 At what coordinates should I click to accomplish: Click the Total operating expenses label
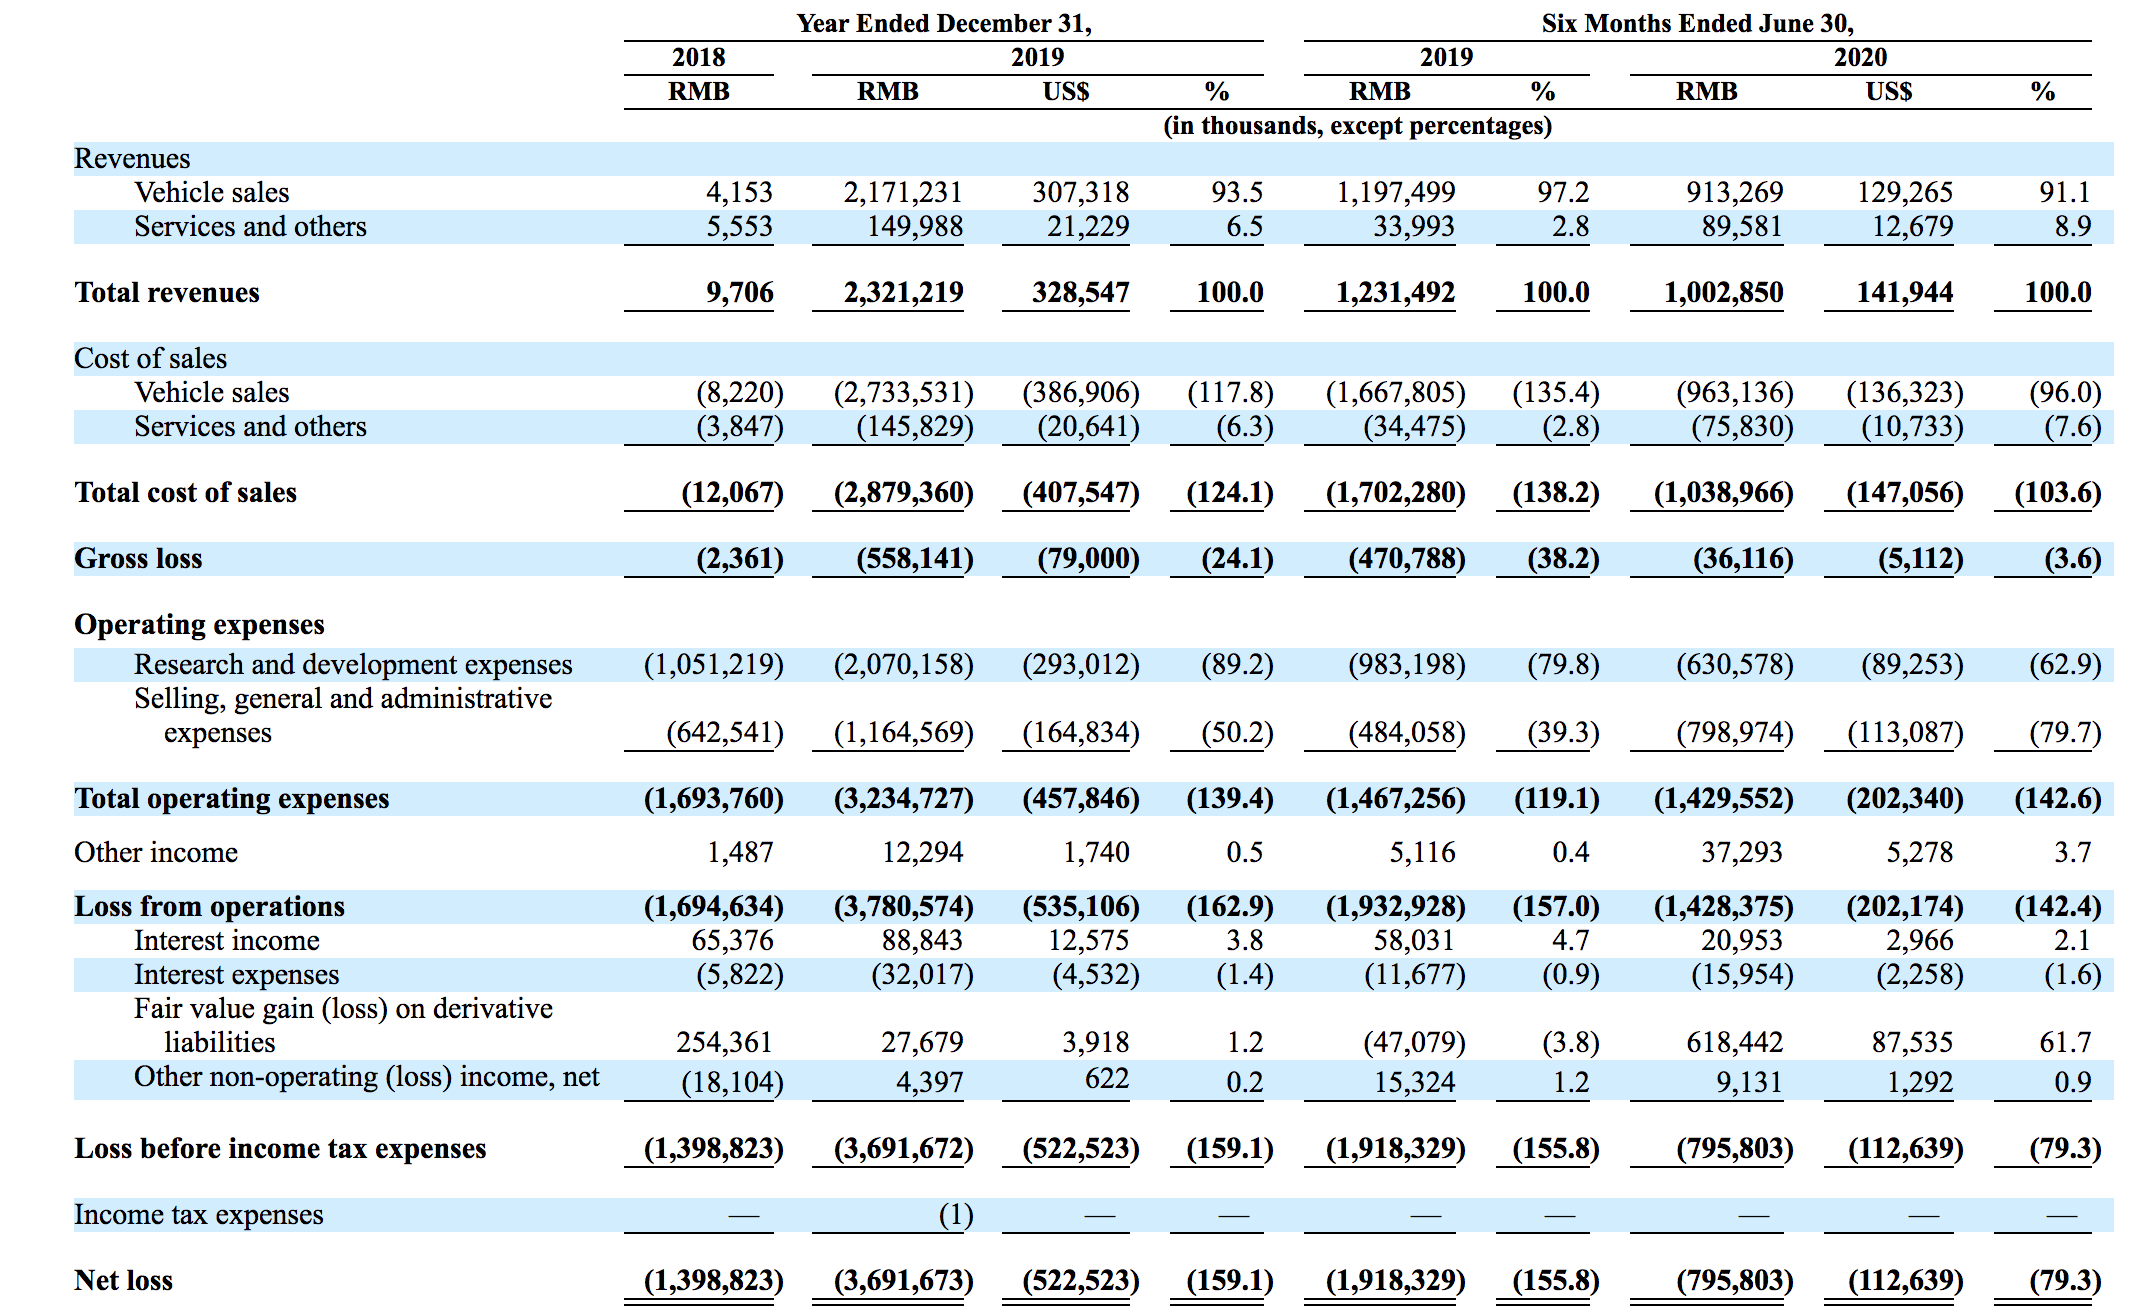(231, 798)
